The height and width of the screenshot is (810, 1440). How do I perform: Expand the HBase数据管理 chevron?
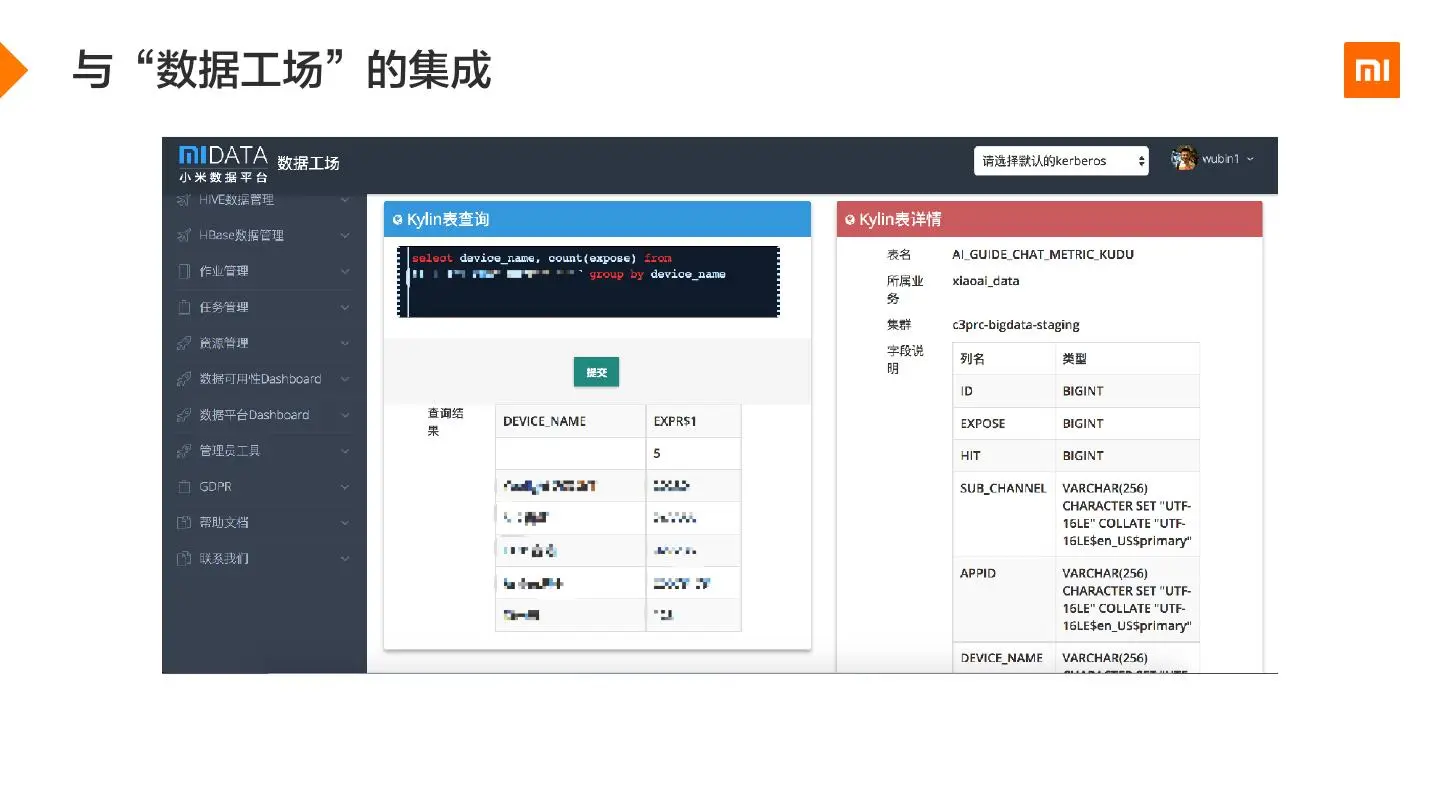tap(345, 236)
